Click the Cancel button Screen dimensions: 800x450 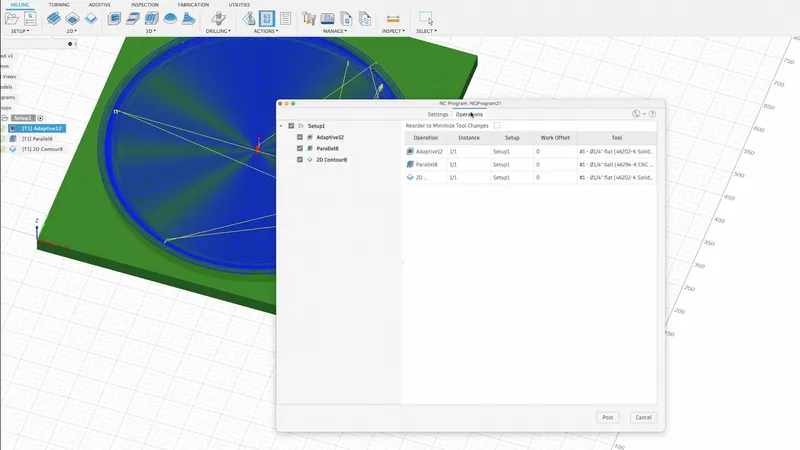(x=642, y=417)
